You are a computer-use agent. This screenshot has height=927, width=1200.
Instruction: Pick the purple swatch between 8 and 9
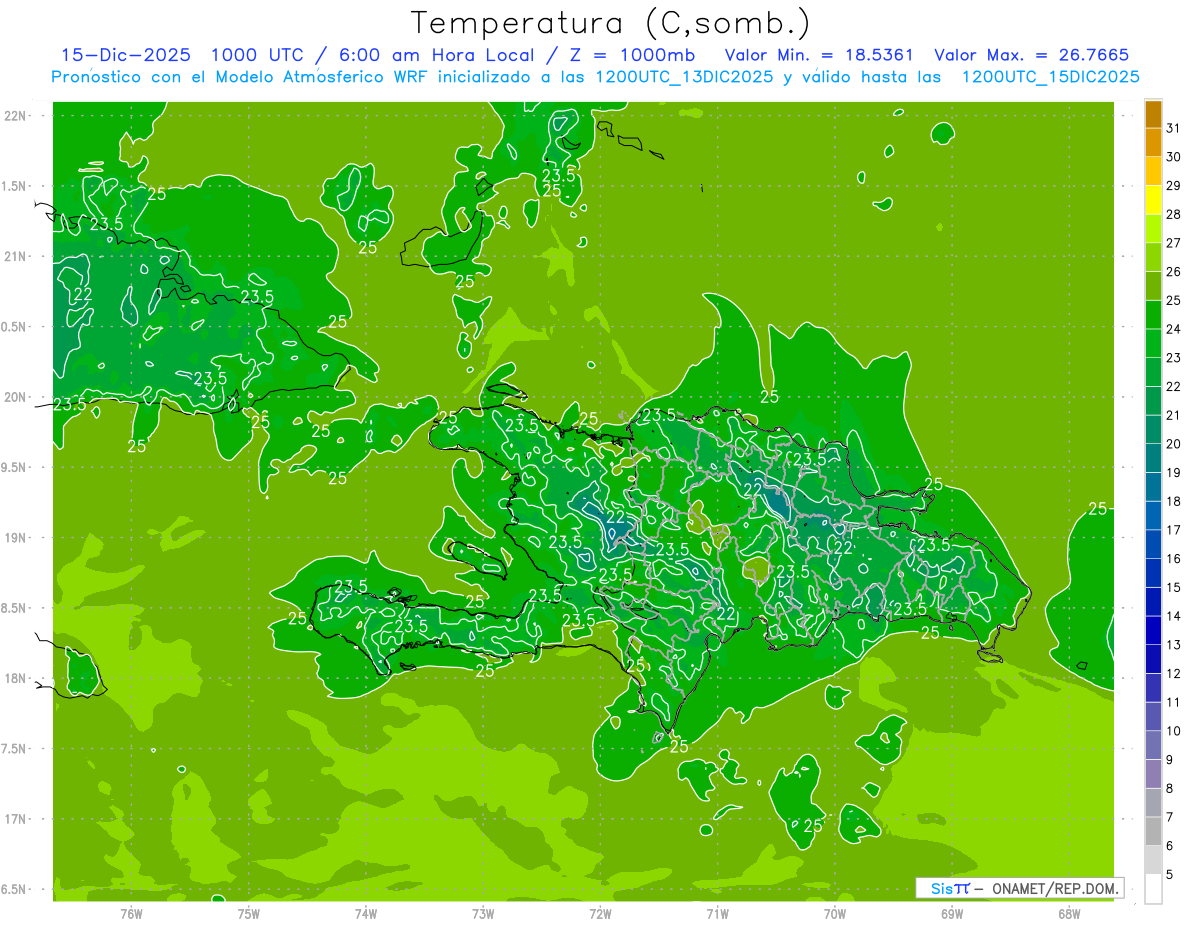pyautogui.click(x=1153, y=774)
